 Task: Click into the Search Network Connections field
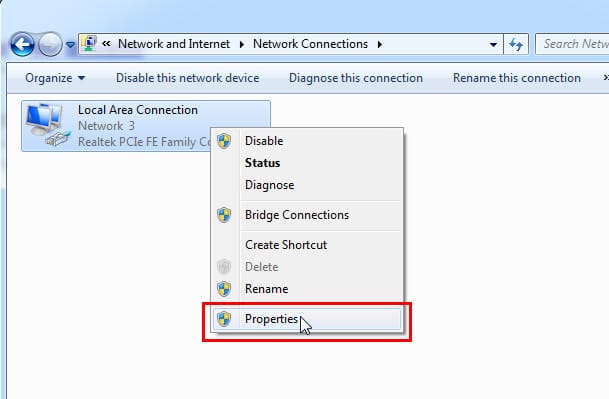572,44
